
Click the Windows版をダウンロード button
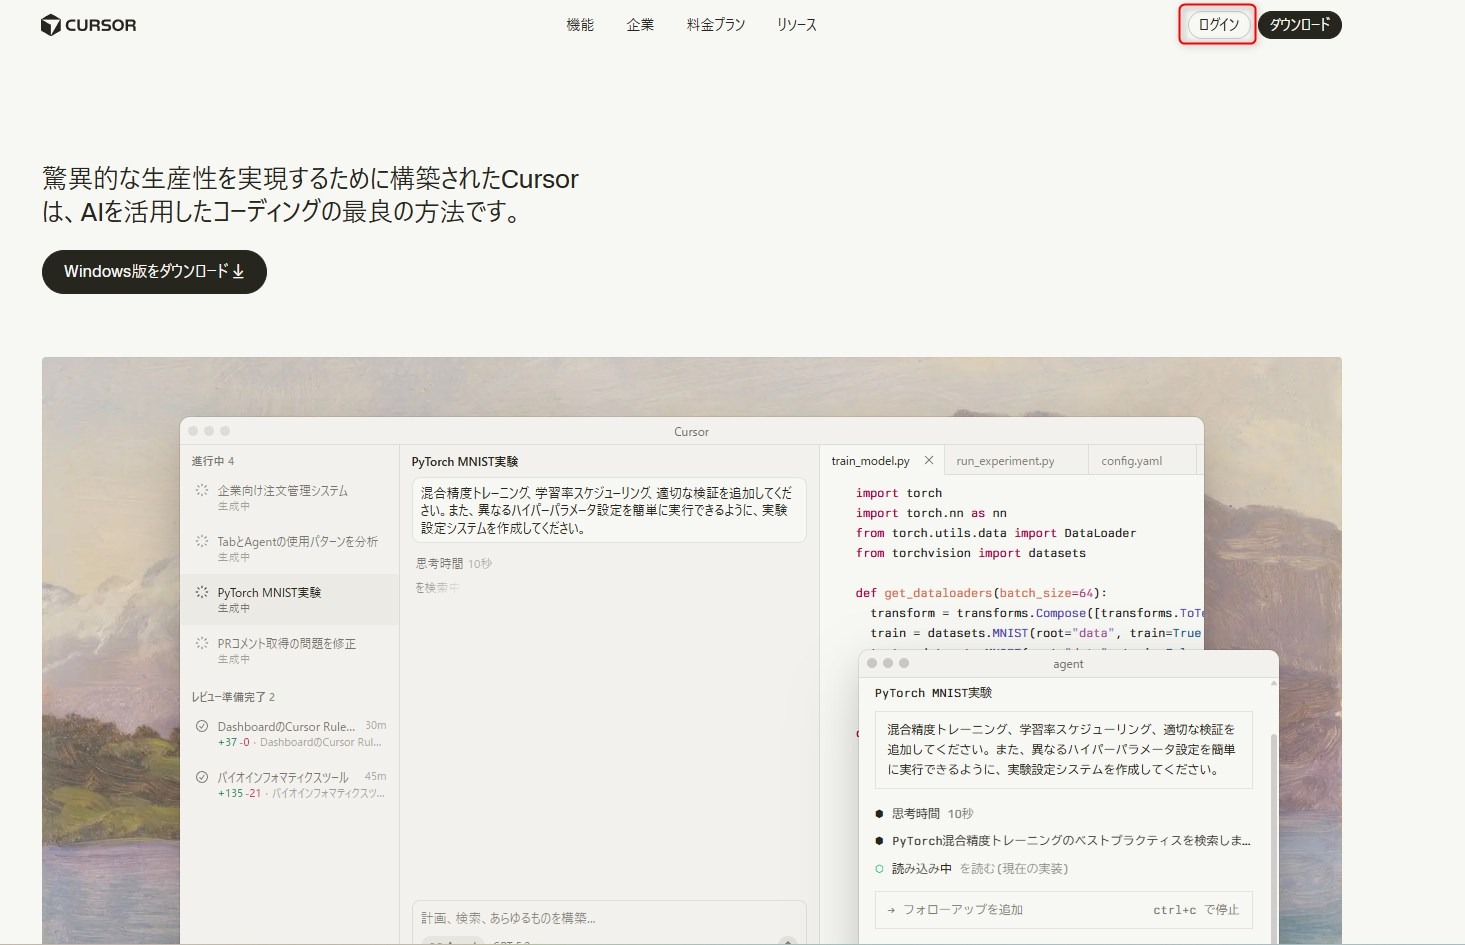pos(154,272)
